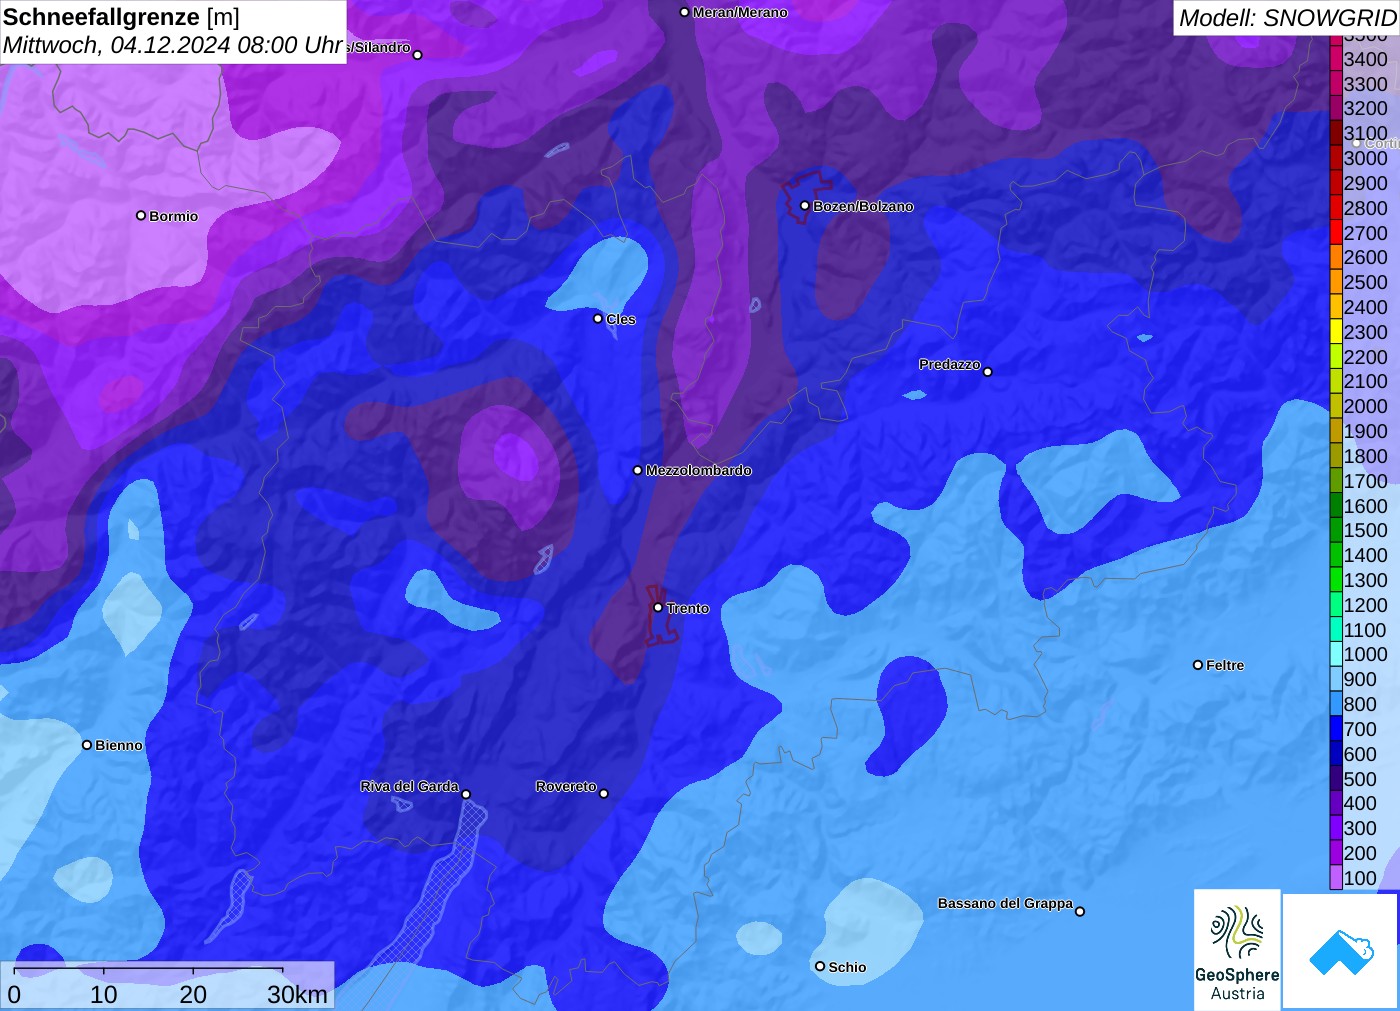1400x1011 pixels.
Task: Click the GeoSphere Austria logo
Action: click(x=1237, y=949)
